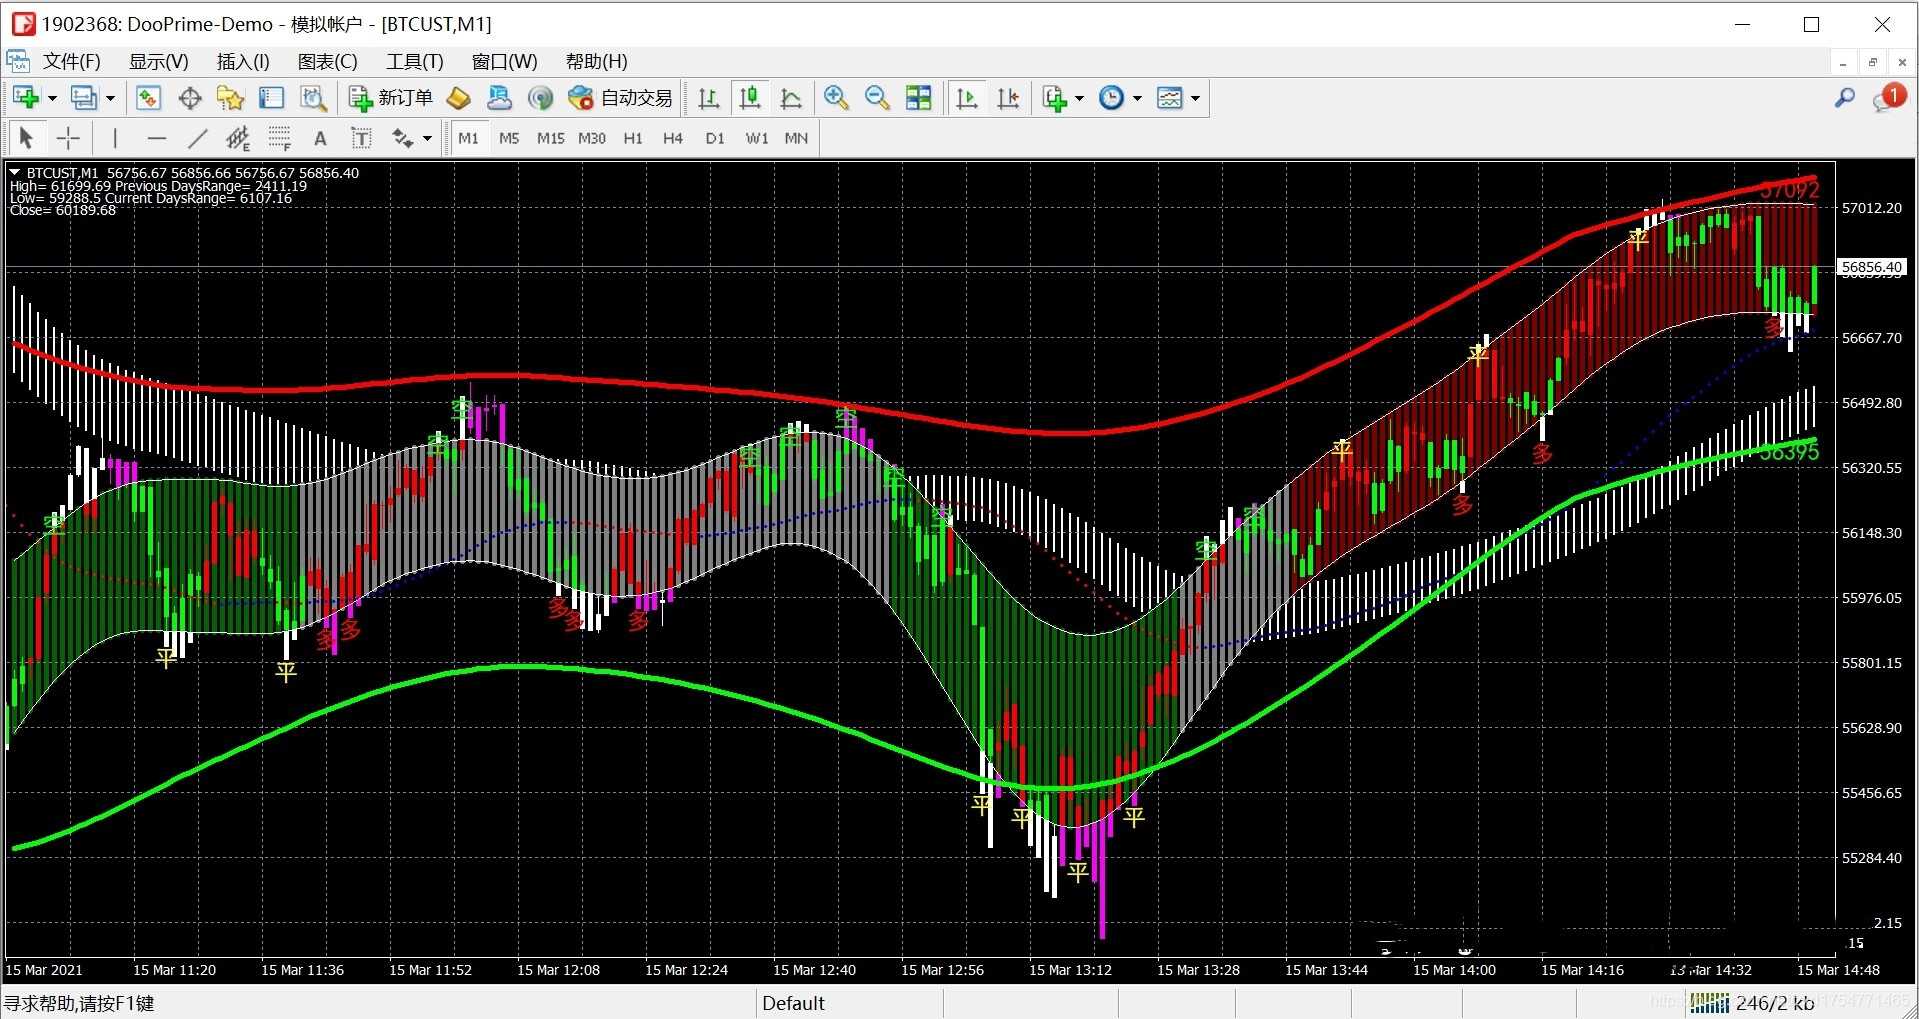The height and width of the screenshot is (1019, 1919).
Task: Select the cursor arrow tool
Action: click(26, 138)
